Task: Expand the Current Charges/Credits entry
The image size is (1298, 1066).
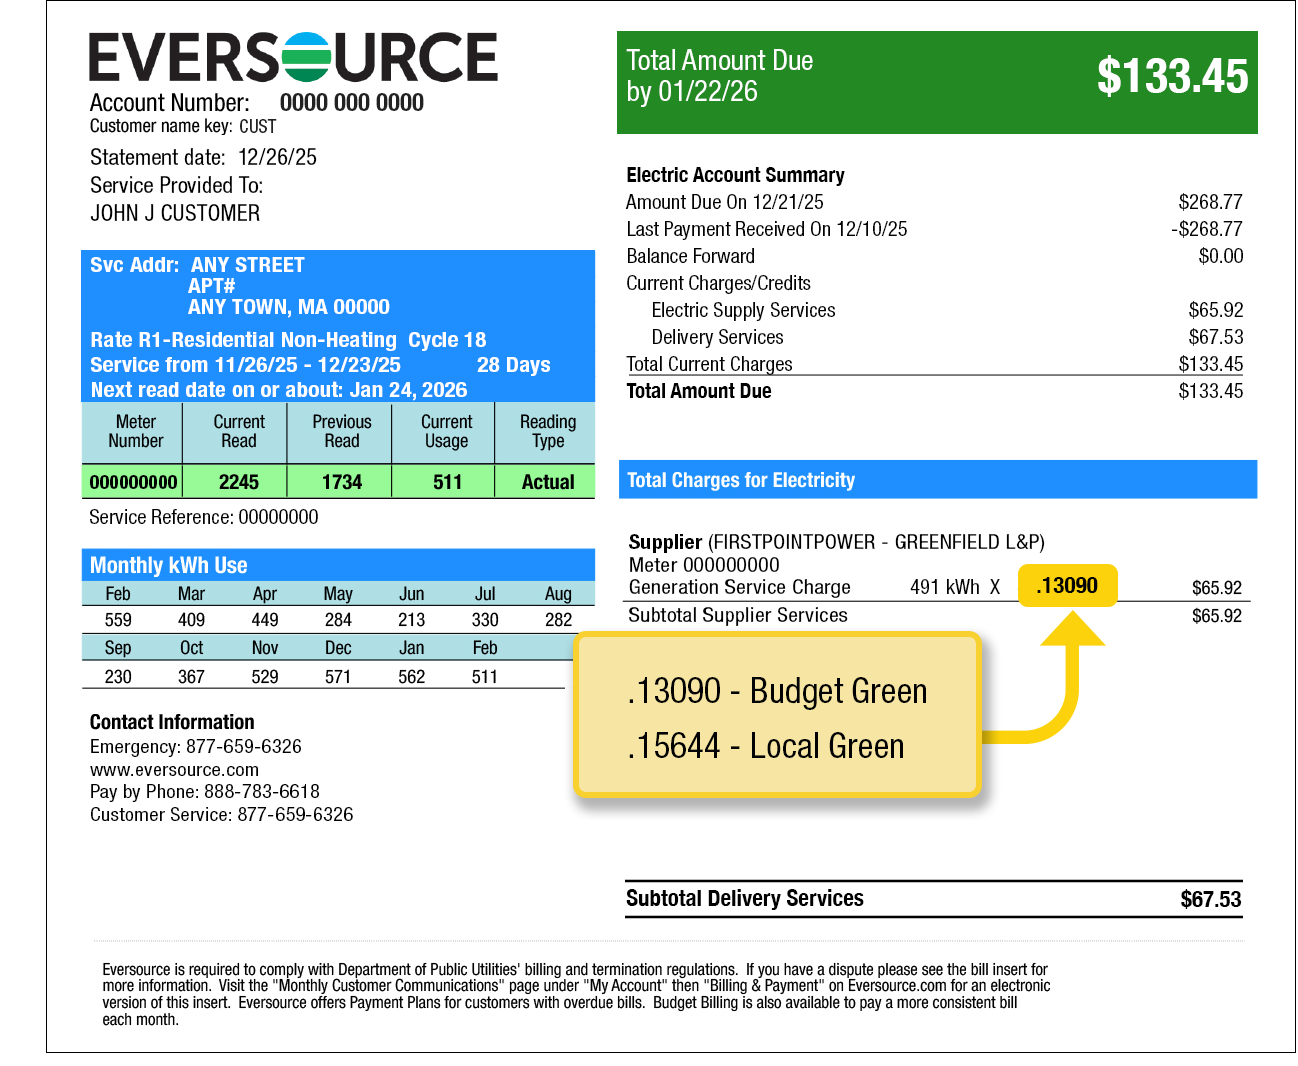Action: 718,283
